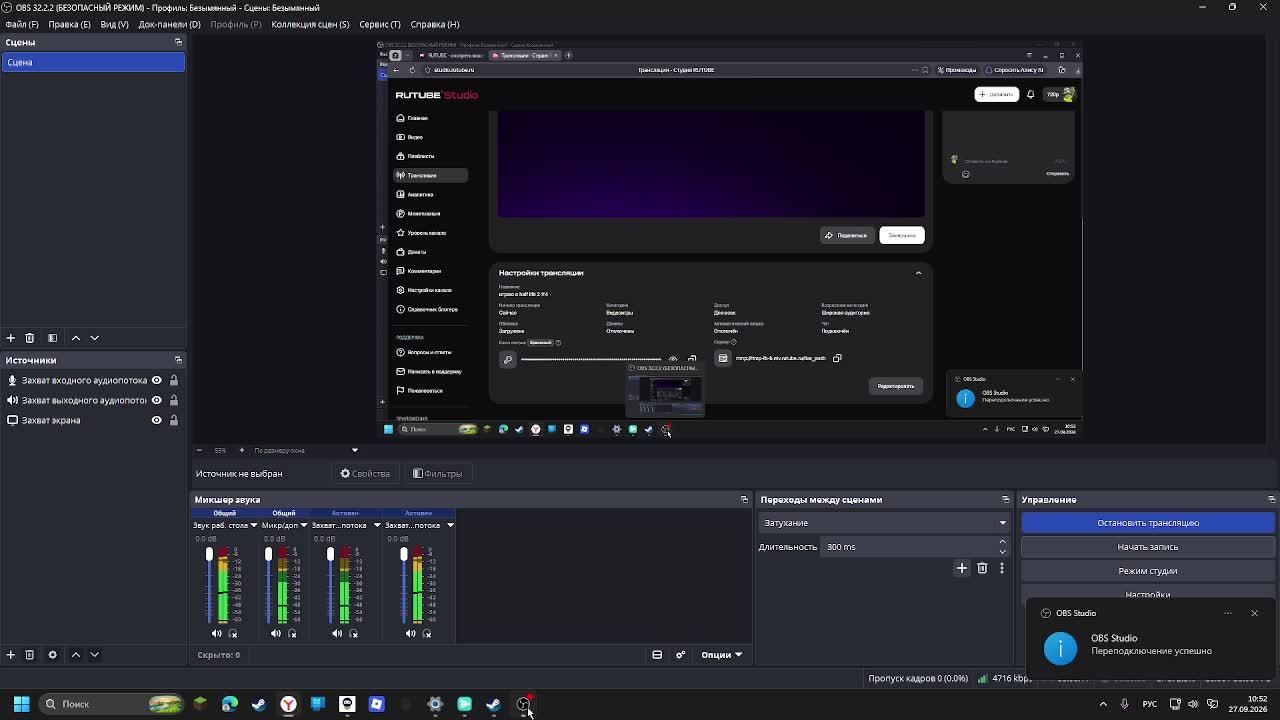1280x720 pixels.
Task: Open the Справка menu
Action: point(435,24)
